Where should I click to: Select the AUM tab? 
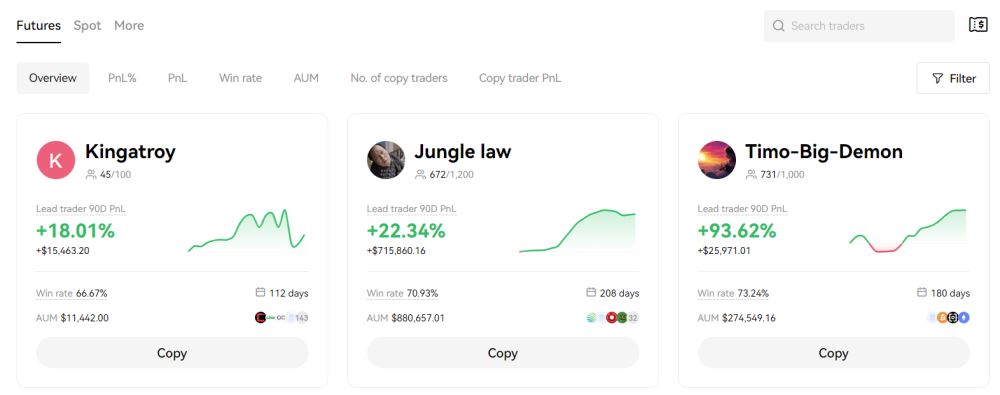[306, 78]
